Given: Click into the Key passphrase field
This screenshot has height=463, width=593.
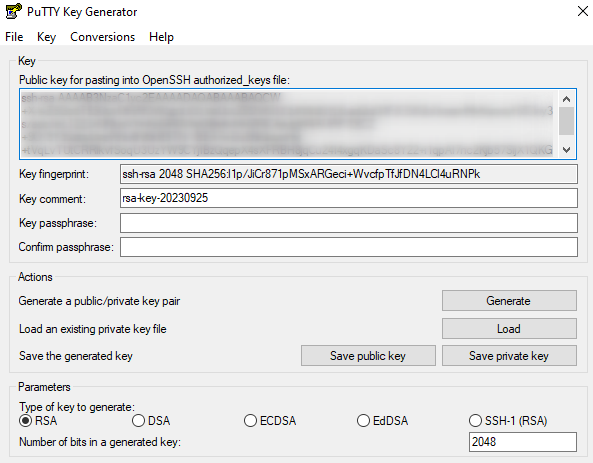Looking at the screenshot, I should tap(349, 223).
